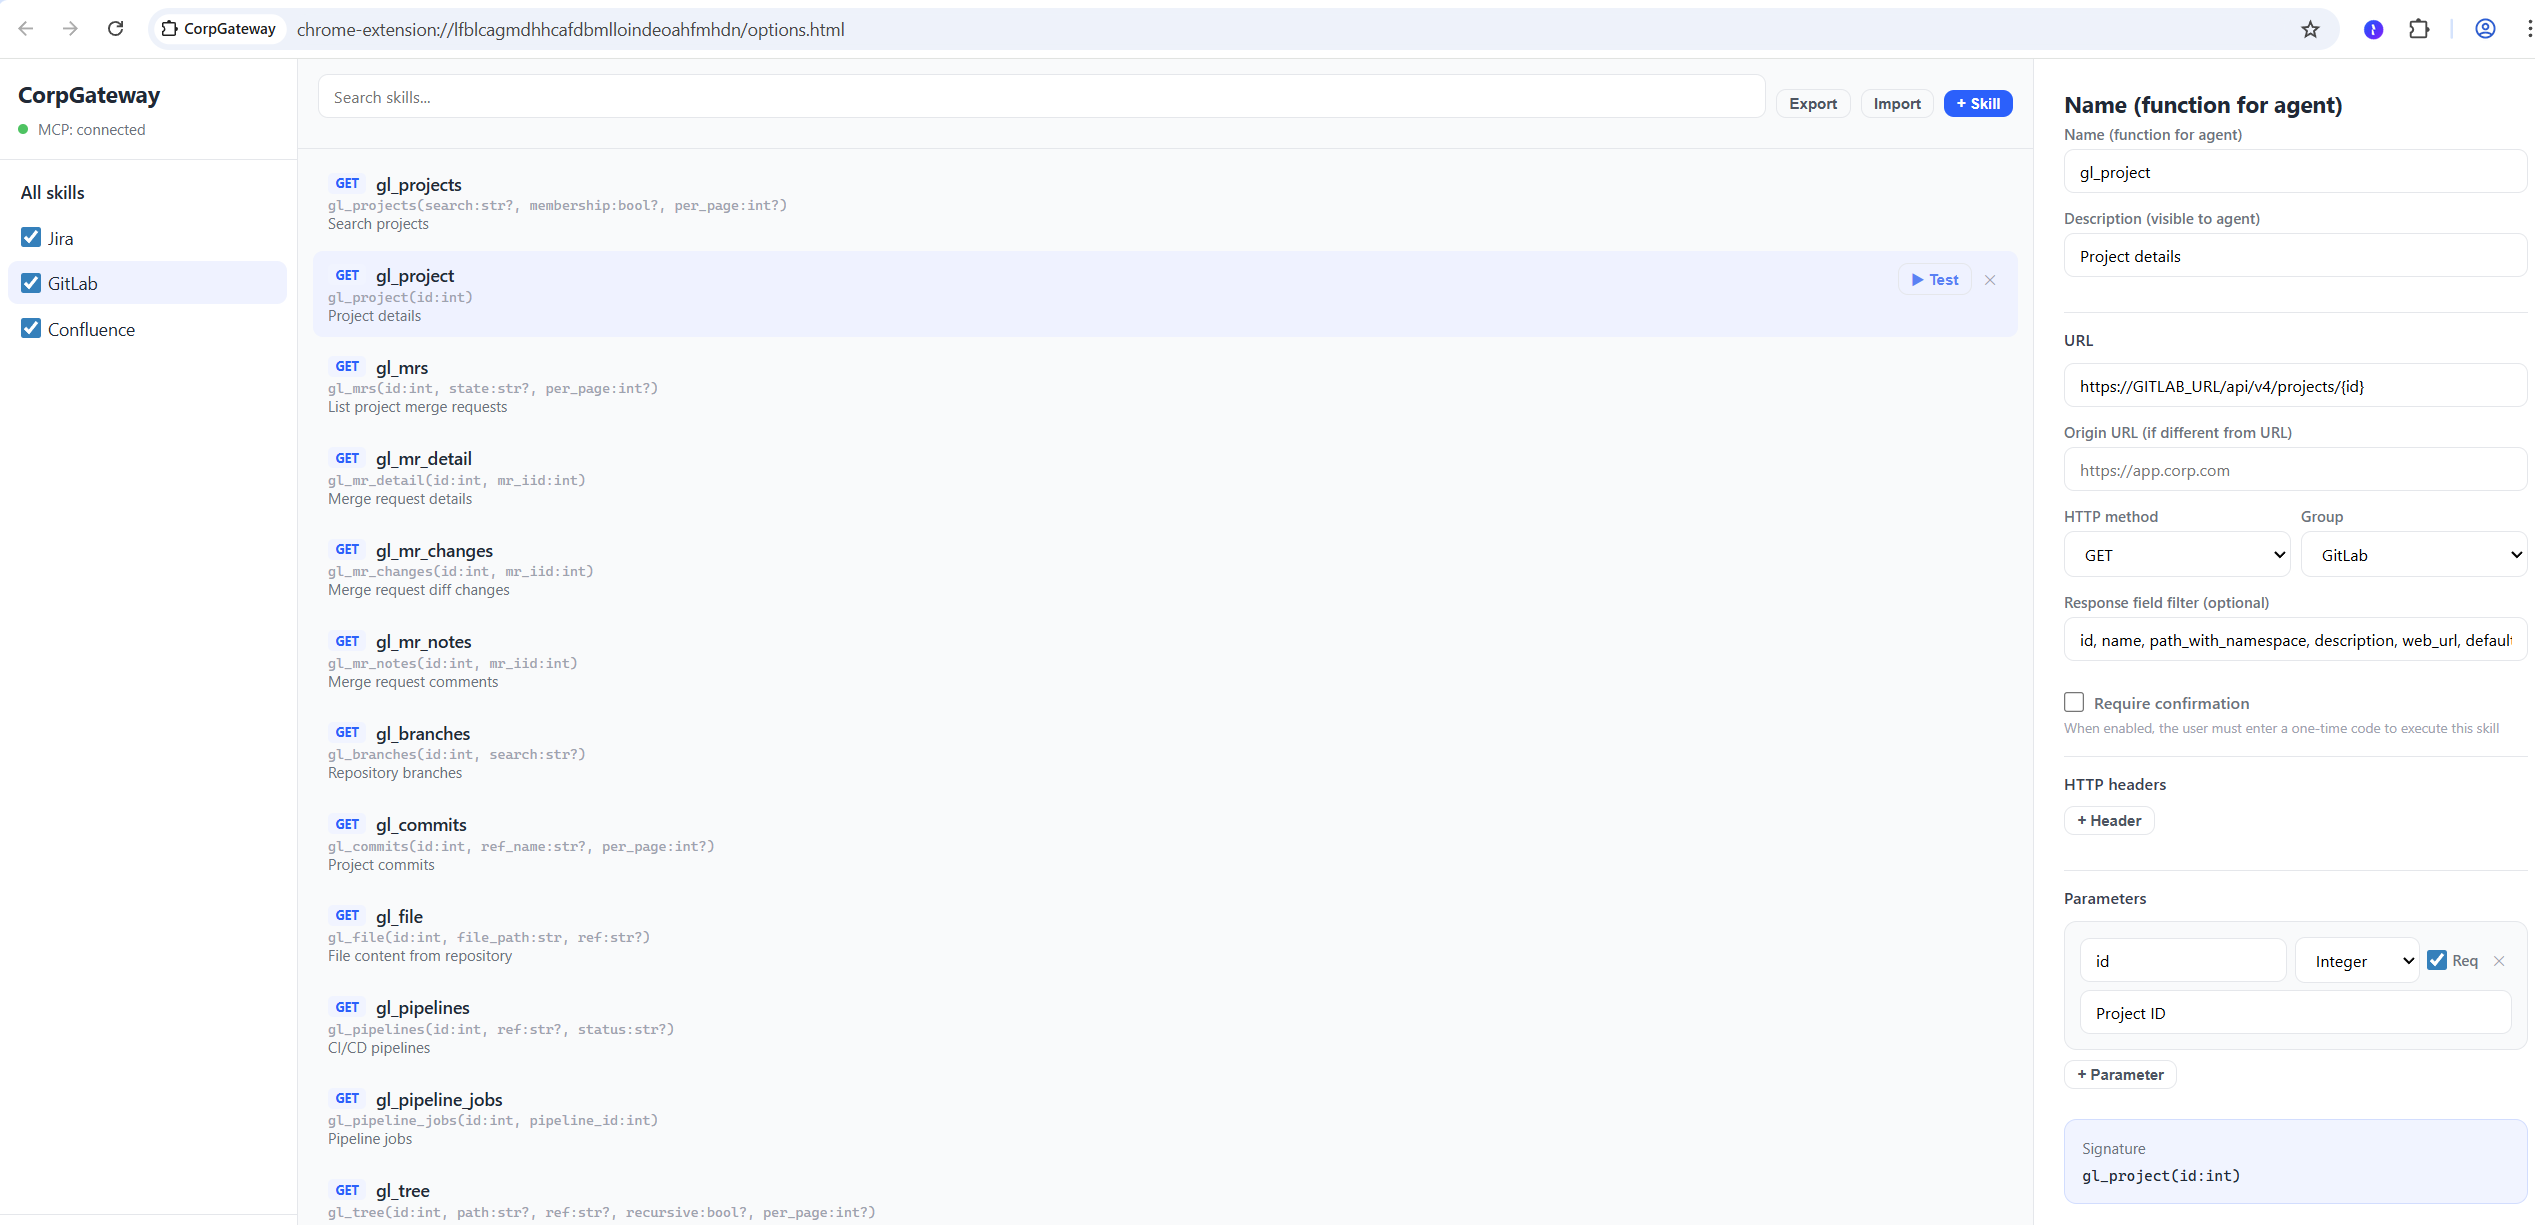This screenshot has height=1225, width=2535.
Task: Go forward using the browser forward arrow
Action: [70, 29]
